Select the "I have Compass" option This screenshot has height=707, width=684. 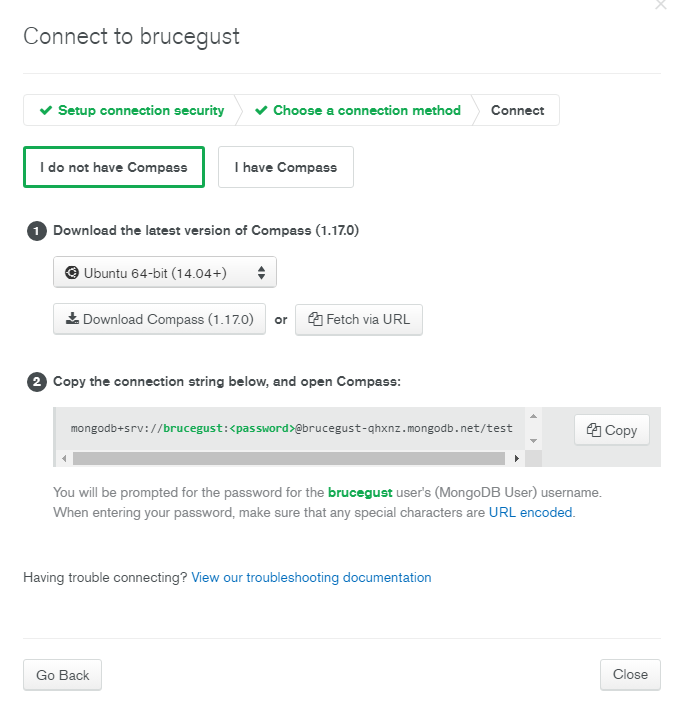point(286,167)
